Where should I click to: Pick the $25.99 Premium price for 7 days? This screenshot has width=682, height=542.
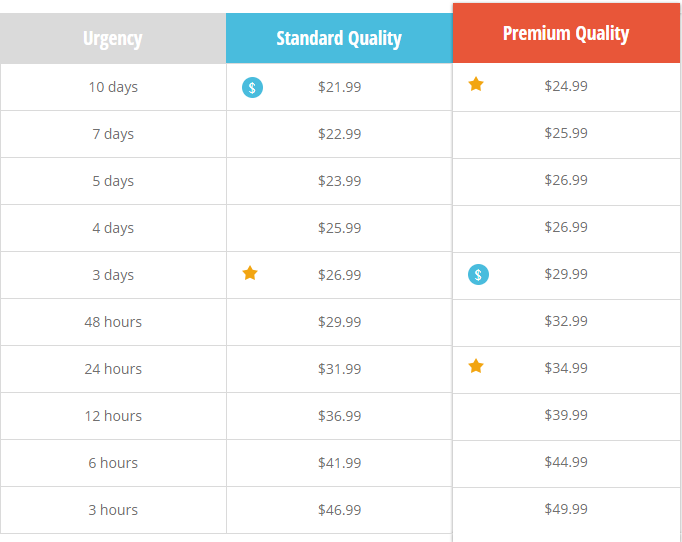[x=566, y=133]
